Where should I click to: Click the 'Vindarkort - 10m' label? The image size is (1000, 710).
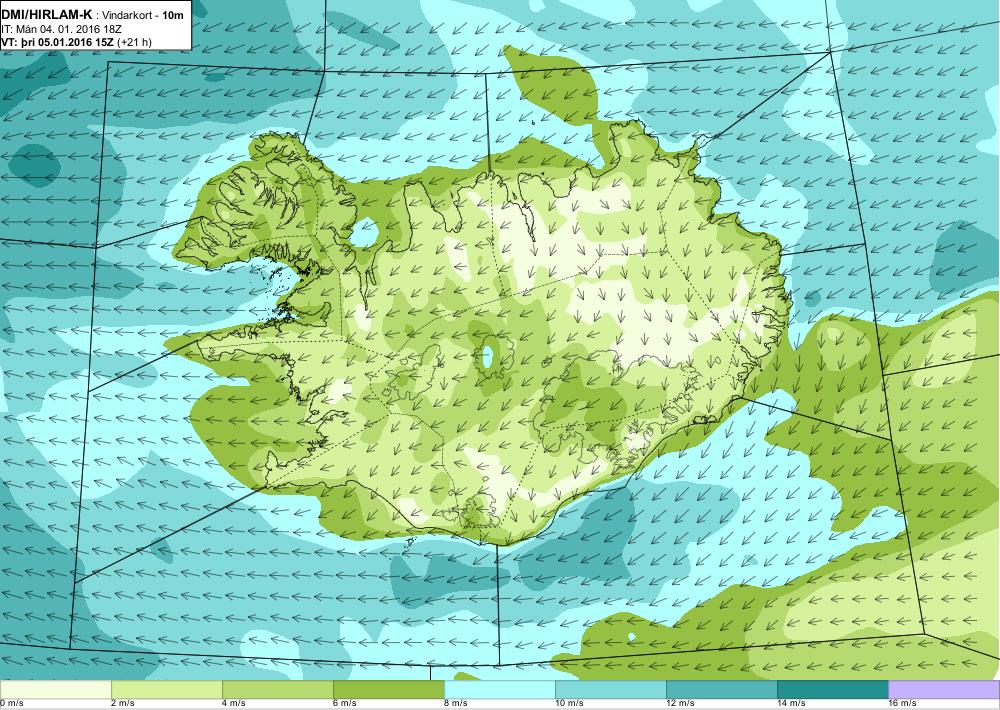tap(143, 15)
